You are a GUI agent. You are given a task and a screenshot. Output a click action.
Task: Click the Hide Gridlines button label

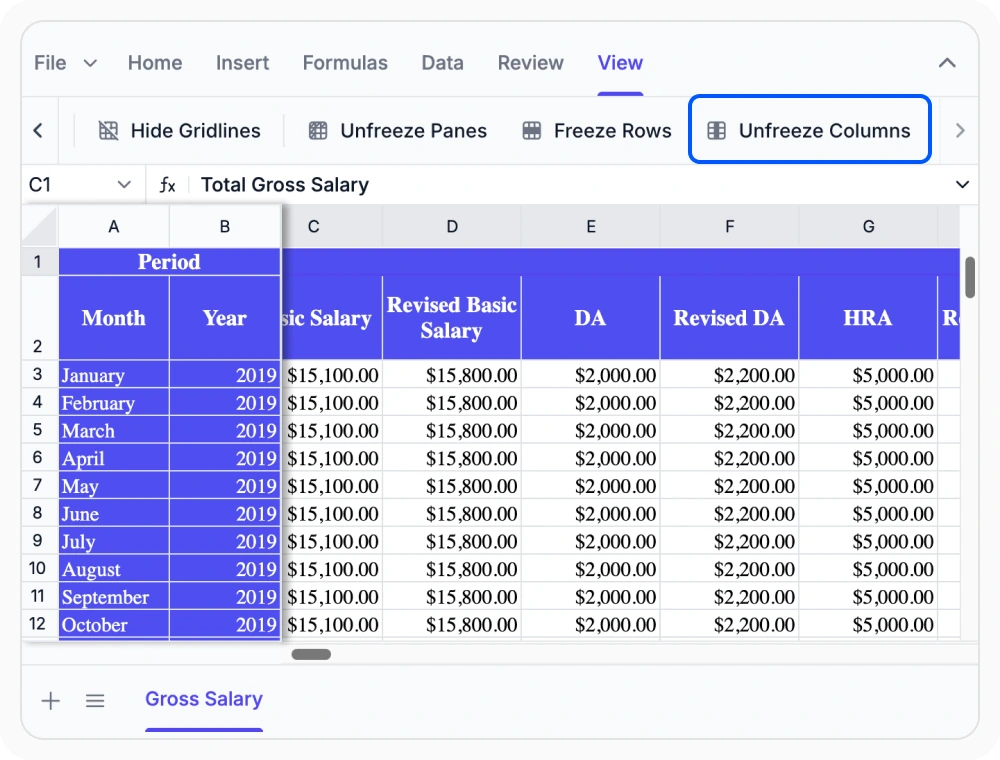[x=196, y=131]
